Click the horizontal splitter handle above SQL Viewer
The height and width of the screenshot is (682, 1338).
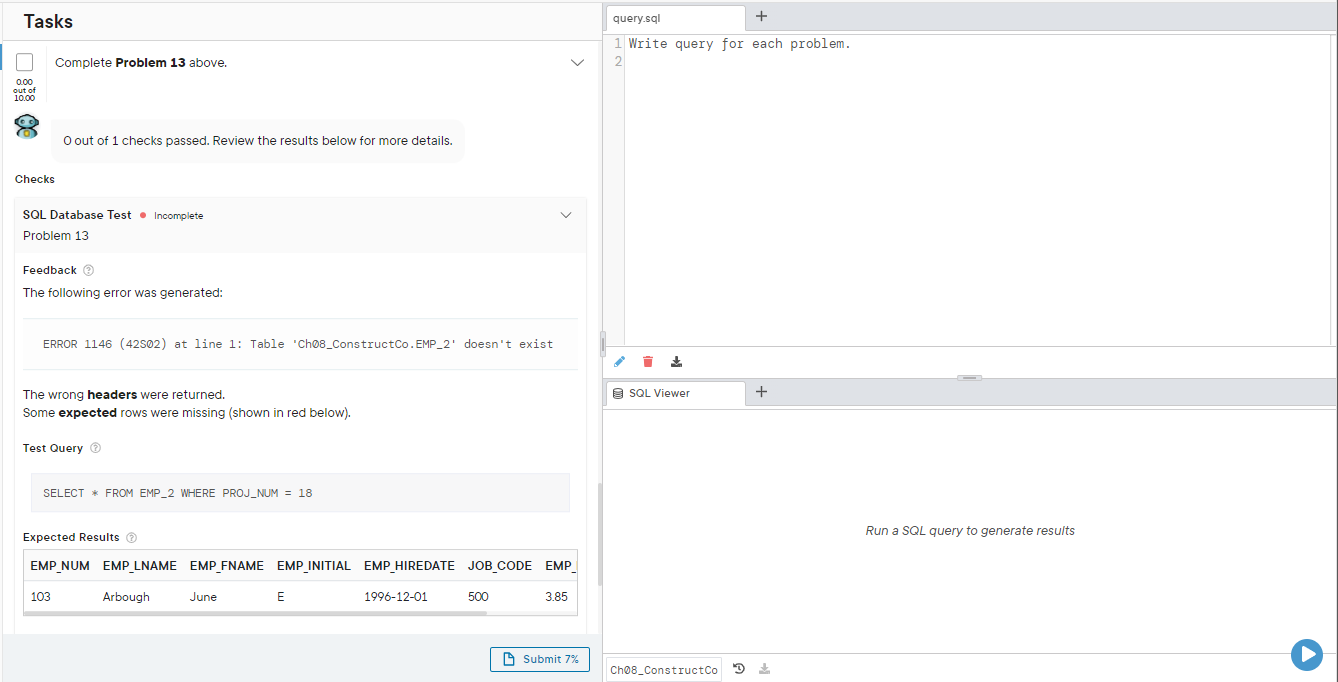pyautogui.click(x=970, y=377)
